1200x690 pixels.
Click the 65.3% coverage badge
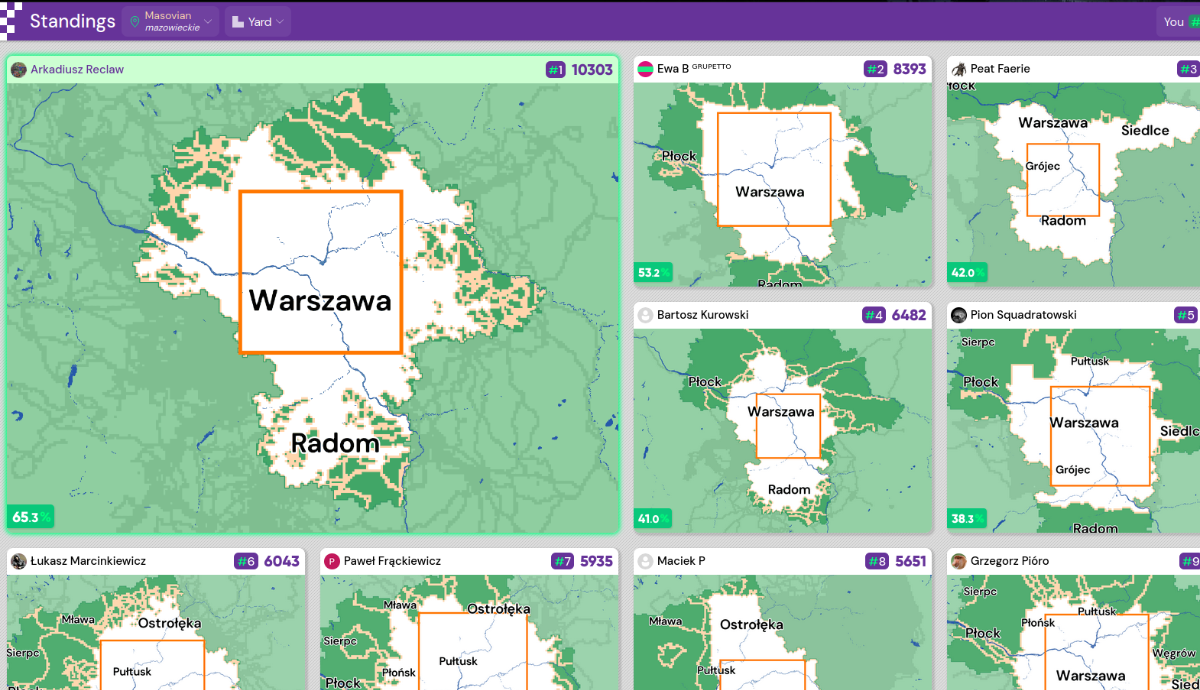click(x=31, y=517)
